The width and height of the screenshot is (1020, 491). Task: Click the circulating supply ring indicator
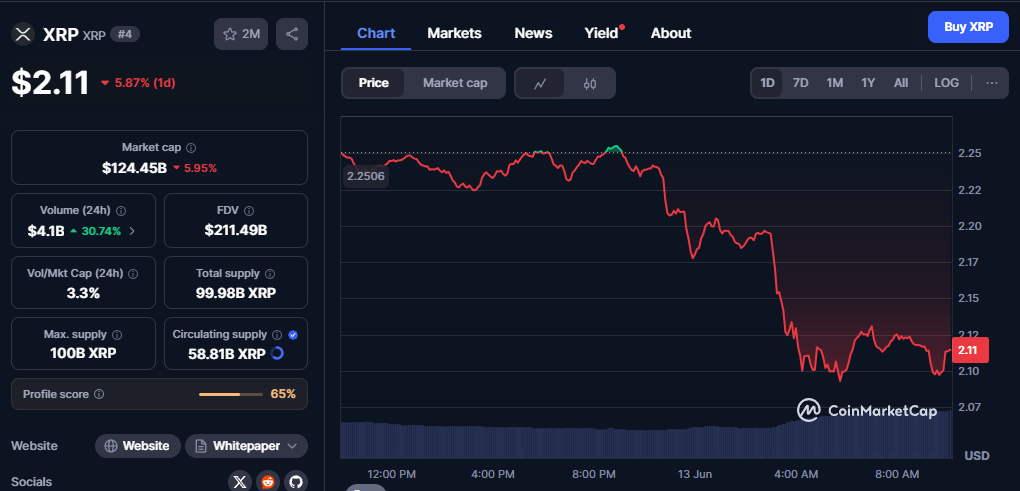click(x=276, y=354)
